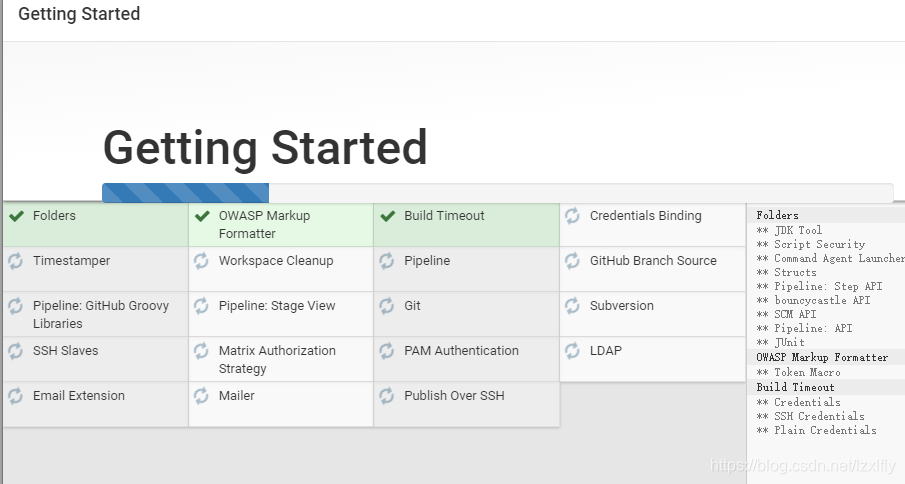Viewport: 905px width, 484px height.
Task: Click the Folders heading in install log
Action: pos(777,216)
